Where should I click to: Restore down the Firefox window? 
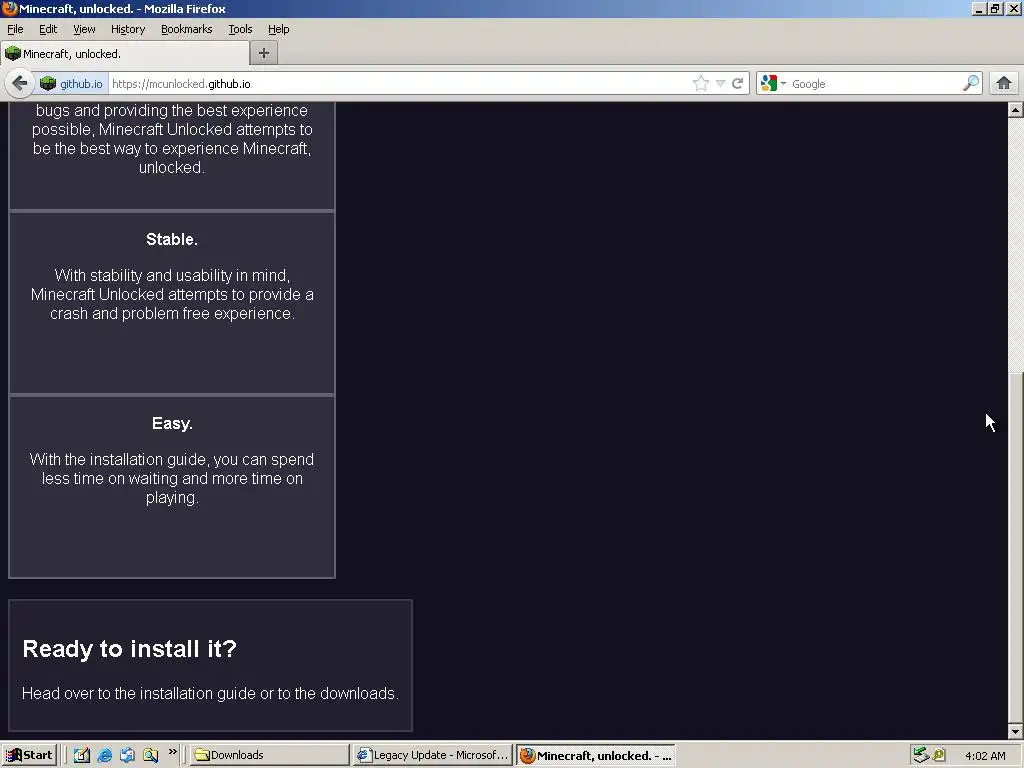coord(995,8)
